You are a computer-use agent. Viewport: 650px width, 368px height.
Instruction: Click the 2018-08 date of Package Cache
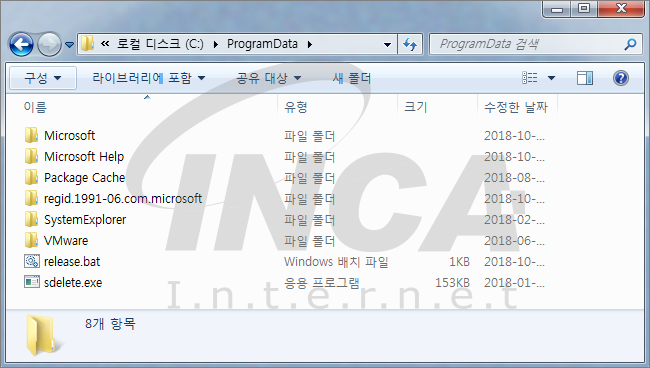point(514,178)
